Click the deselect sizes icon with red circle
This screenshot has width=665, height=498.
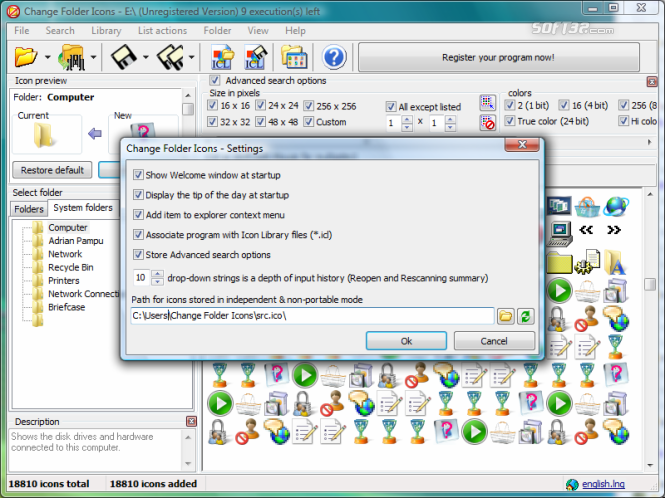pyautogui.click(x=487, y=123)
